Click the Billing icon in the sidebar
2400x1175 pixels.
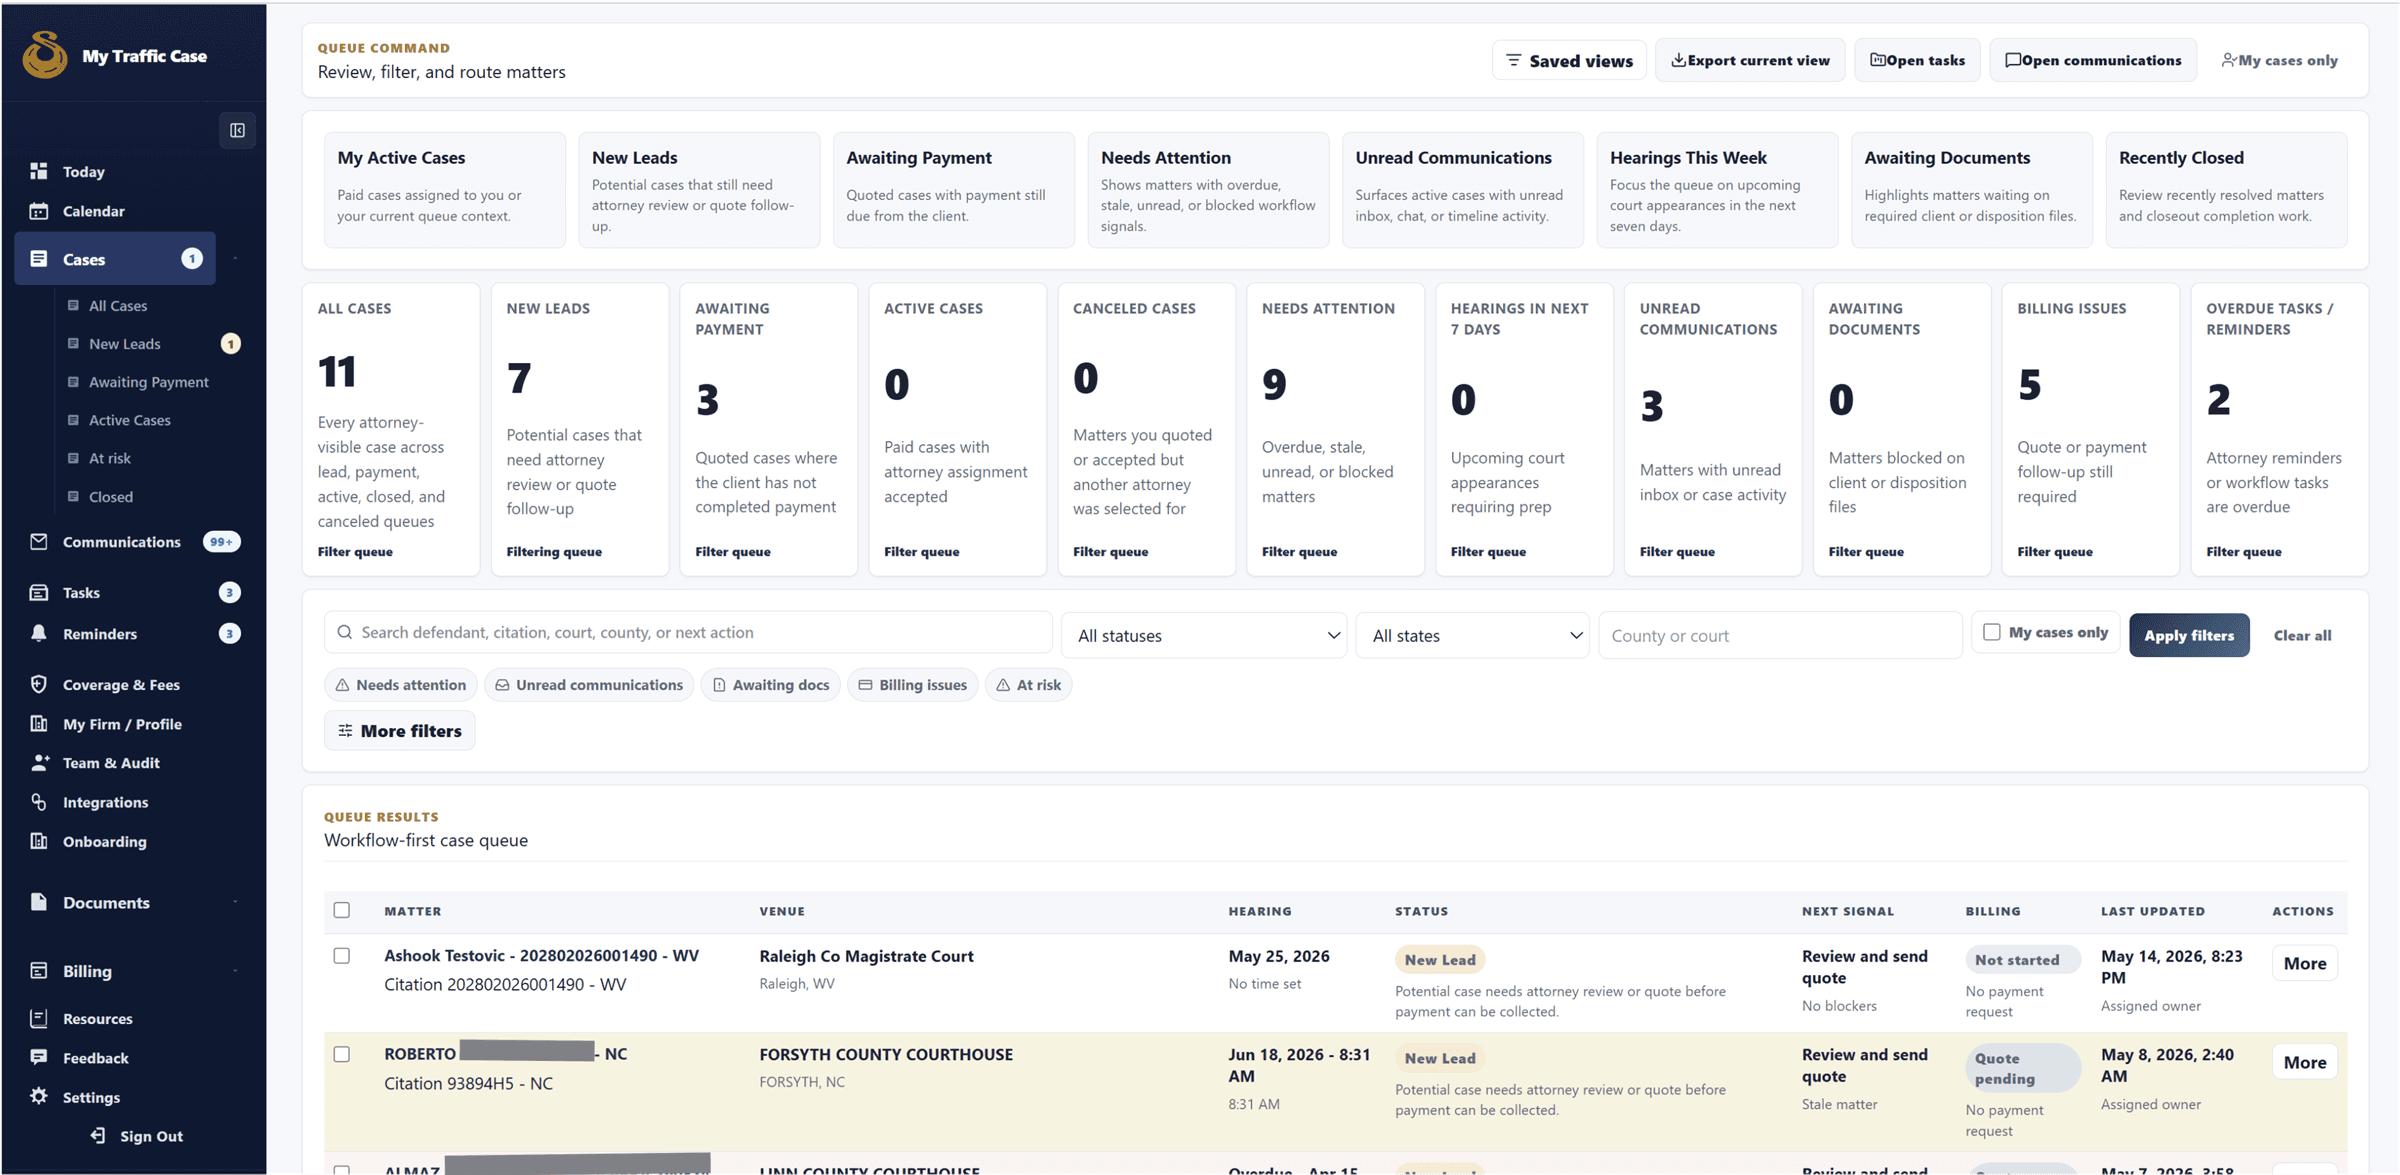click(39, 971)
